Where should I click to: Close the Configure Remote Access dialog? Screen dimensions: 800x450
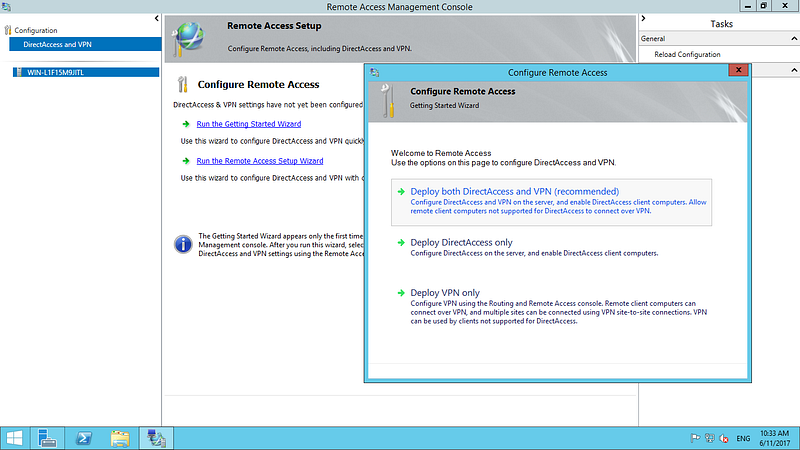coord(738,70)
